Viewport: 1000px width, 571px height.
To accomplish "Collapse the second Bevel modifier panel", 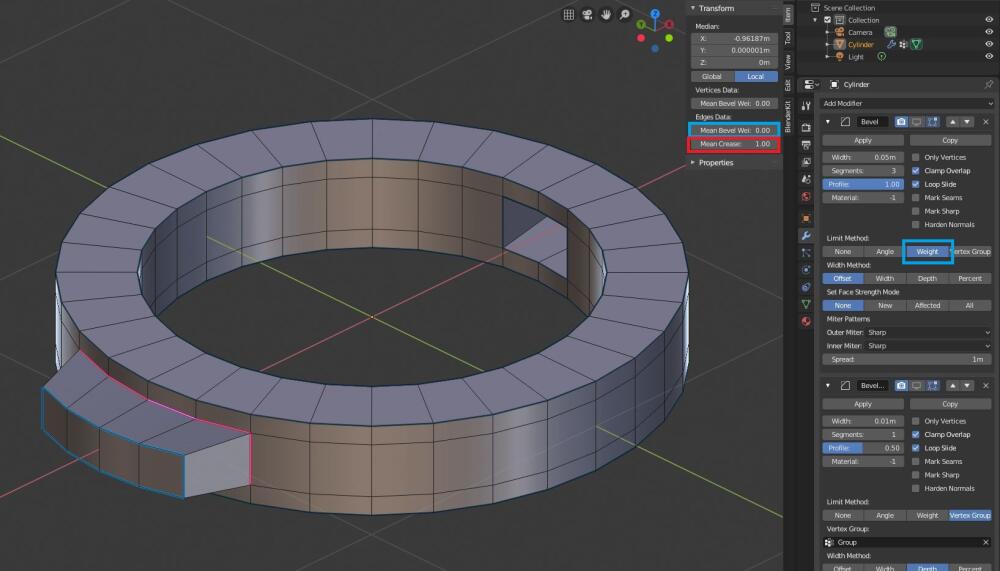I will pos(828,385).
